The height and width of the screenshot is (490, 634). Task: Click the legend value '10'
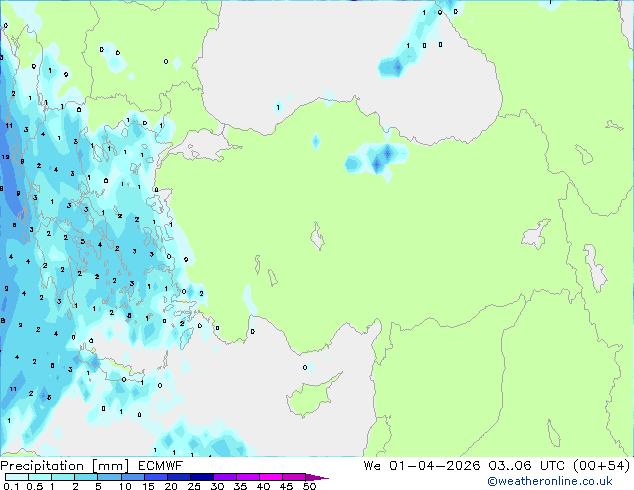tap(125, 486)
